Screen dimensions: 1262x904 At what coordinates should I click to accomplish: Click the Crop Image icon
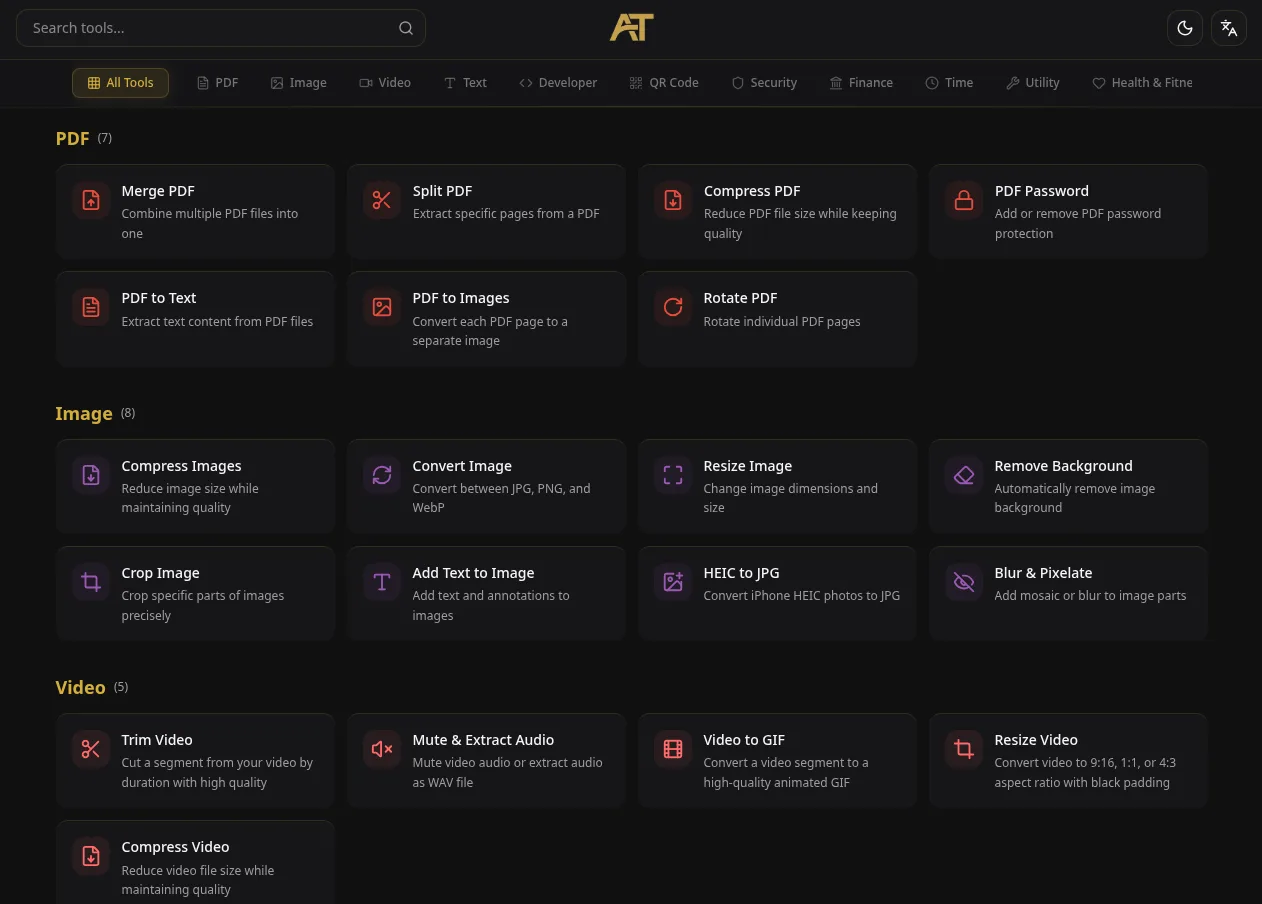click(91, 582)
